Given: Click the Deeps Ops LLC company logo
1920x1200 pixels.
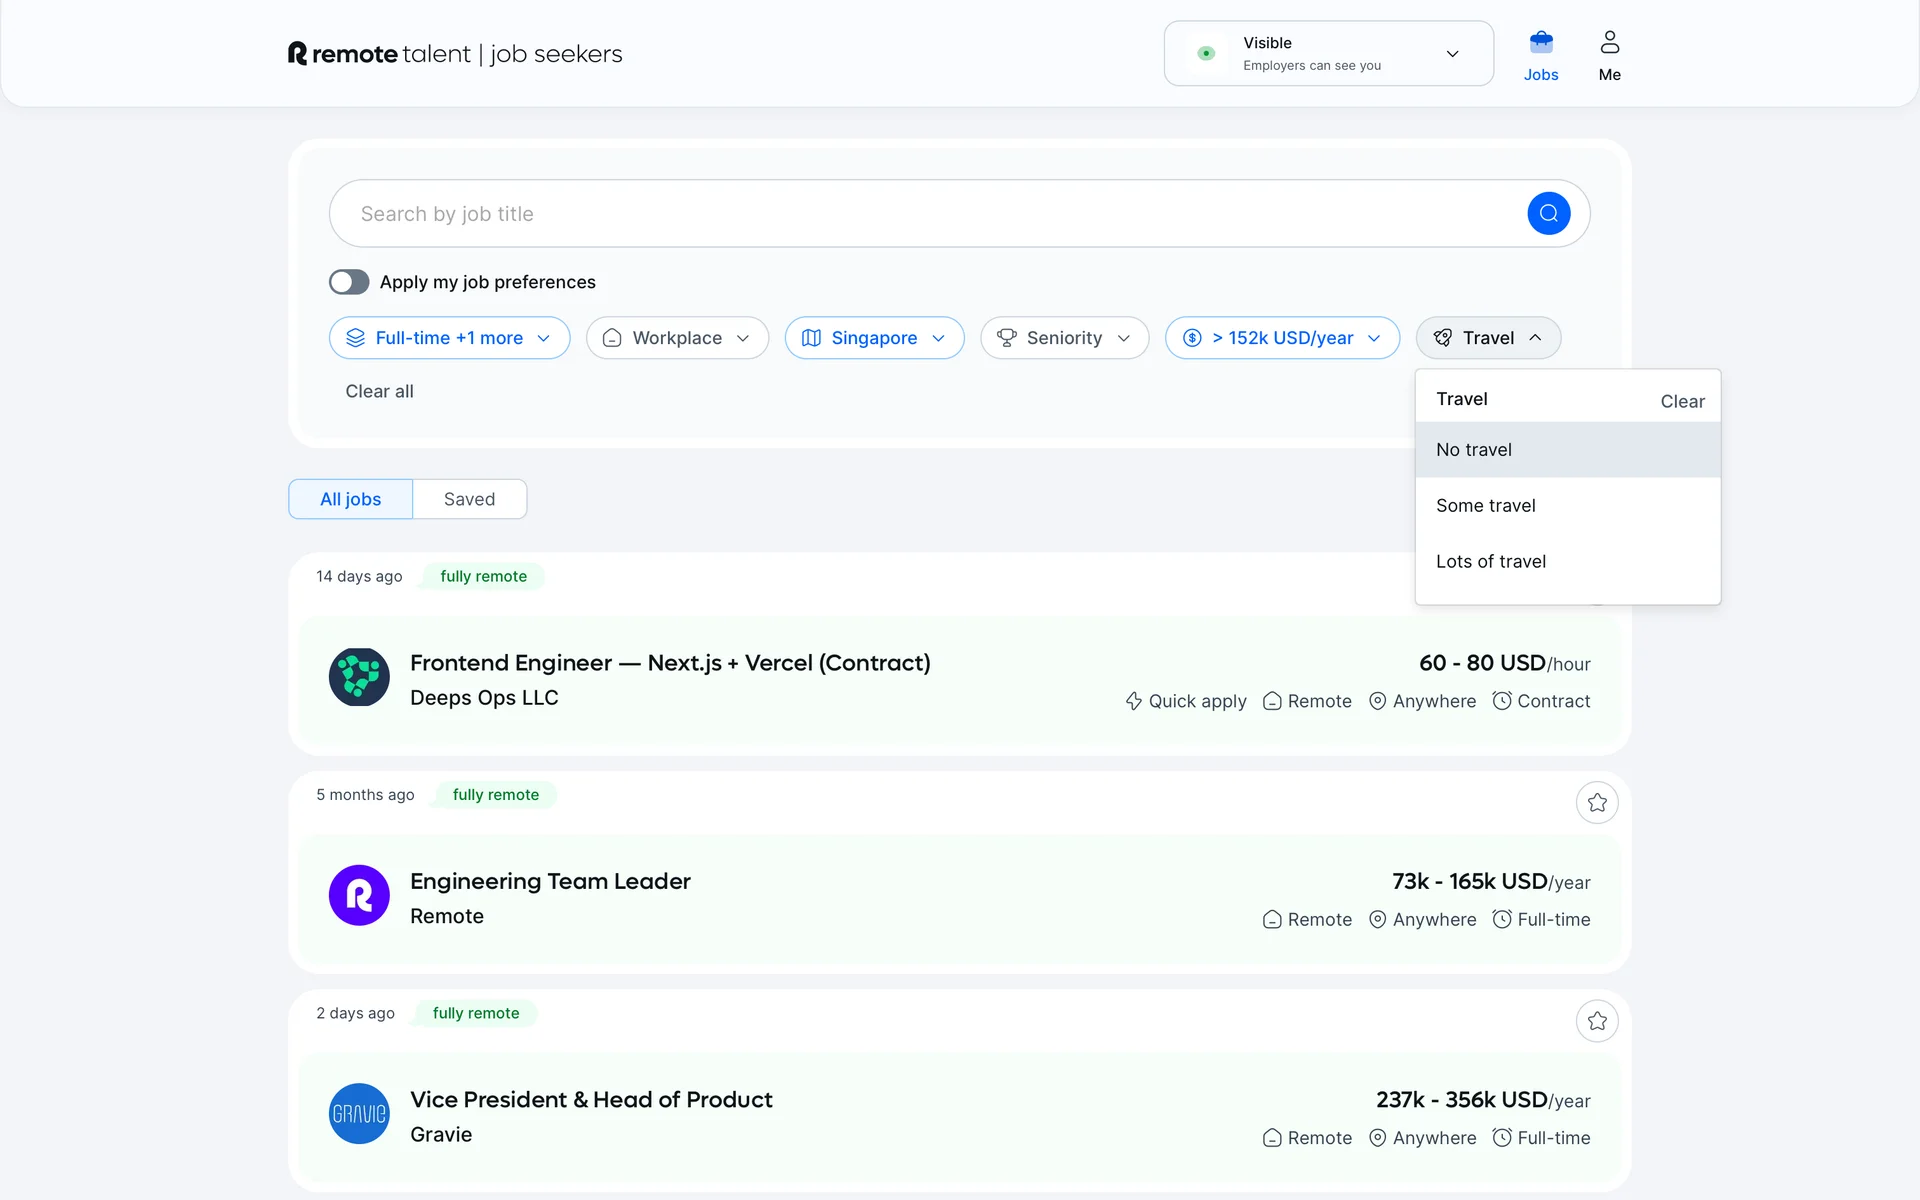Looking at the screenshot, I should click(359, 678).
